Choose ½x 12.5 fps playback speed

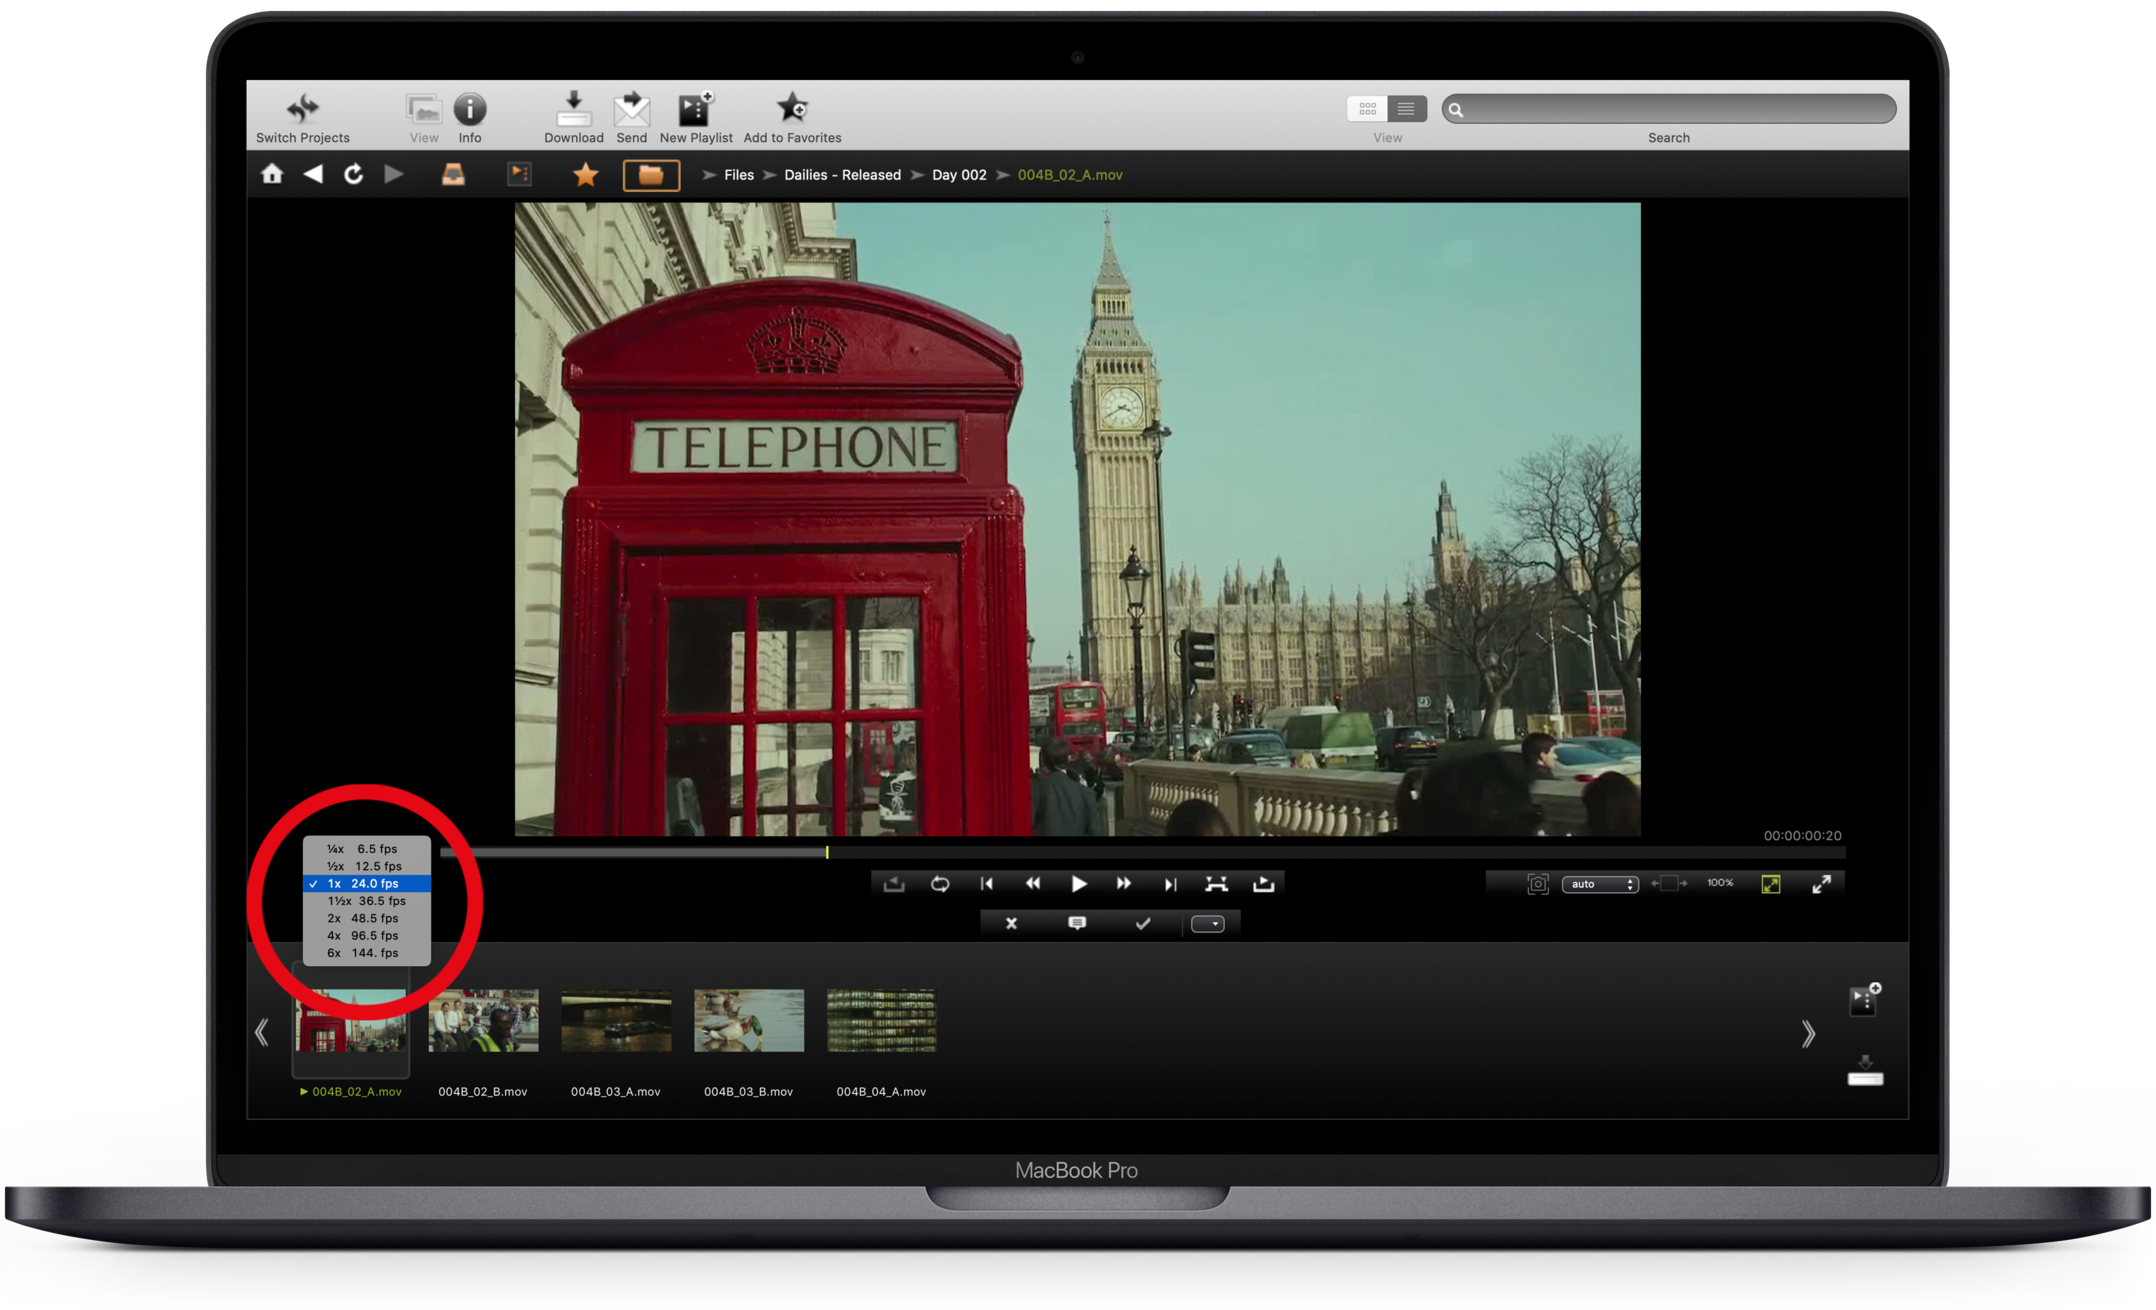366,866
